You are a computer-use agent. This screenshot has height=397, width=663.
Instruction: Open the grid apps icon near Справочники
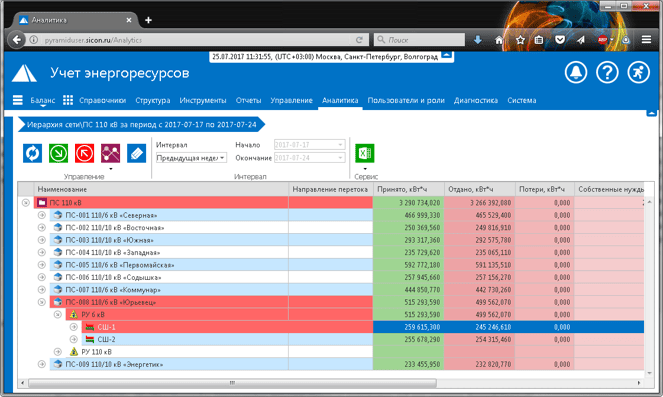point(68,100)
